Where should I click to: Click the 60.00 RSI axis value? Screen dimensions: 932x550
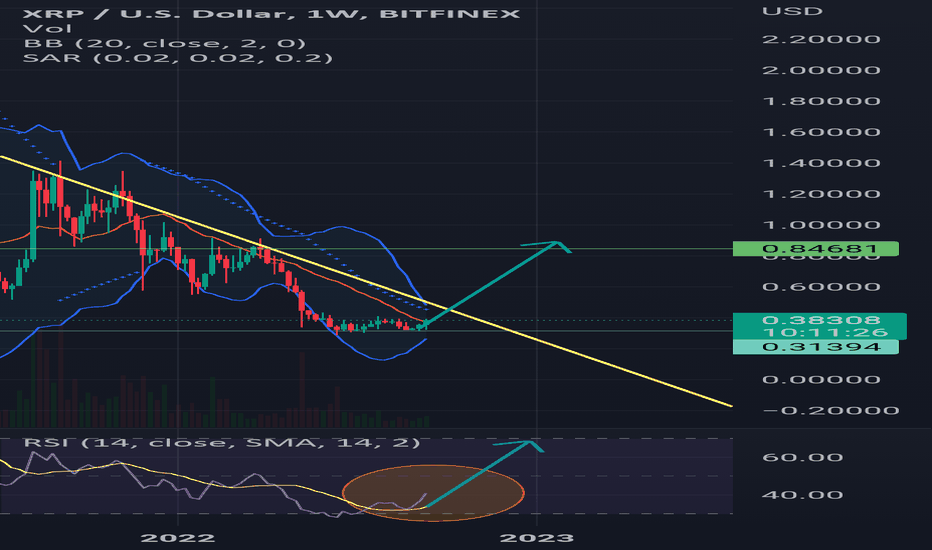[802, 457]
